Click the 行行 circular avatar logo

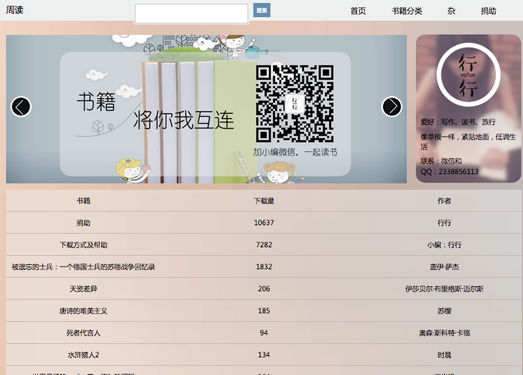[x=468, y=75]
